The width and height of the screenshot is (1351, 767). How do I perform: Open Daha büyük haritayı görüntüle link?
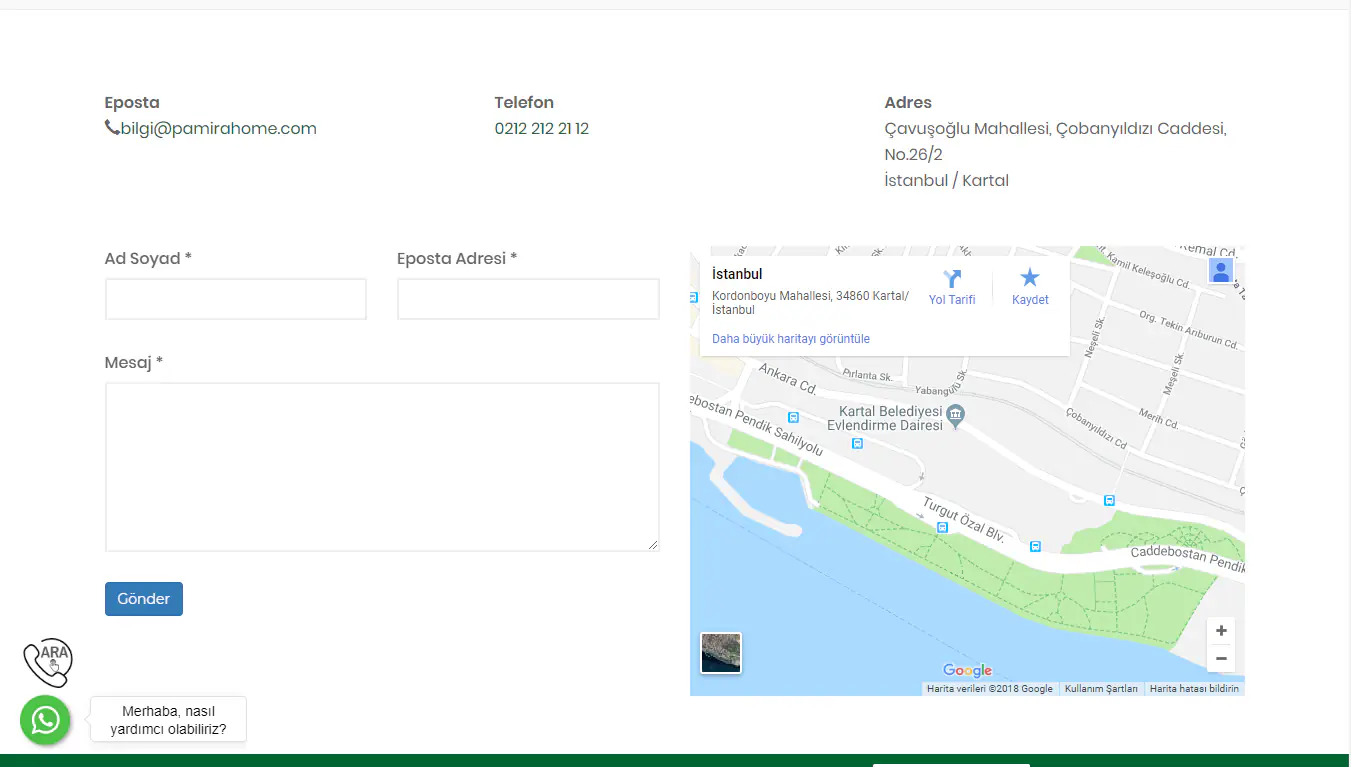[791, 339]
